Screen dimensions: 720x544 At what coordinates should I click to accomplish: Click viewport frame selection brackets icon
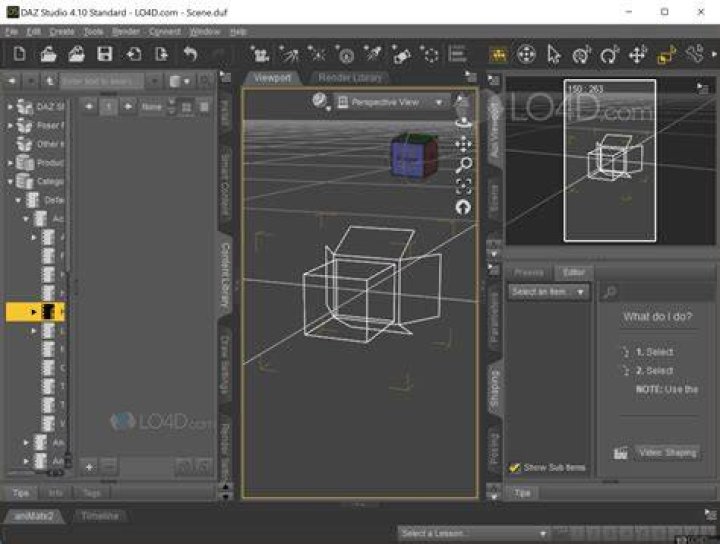[464, 186]
